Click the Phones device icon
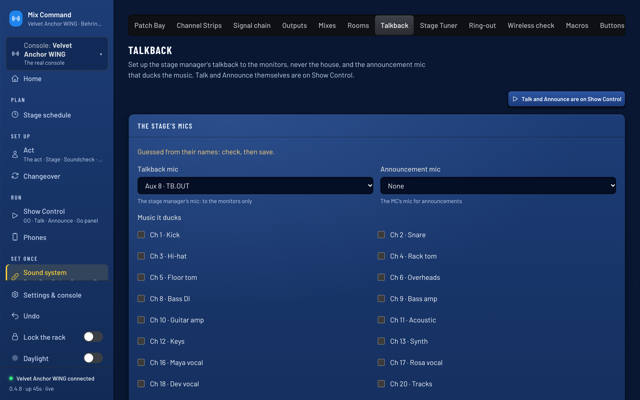Viewport: 640px width, 400px height. coord(15,237)
